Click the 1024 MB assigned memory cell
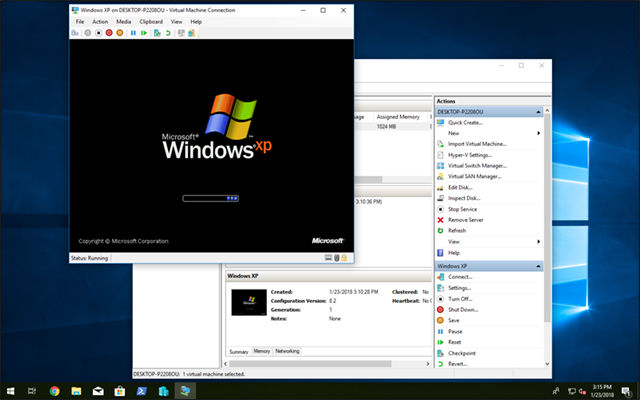Image resolution: width=640 pixels, height=400 pixels. tap(386, 127)
